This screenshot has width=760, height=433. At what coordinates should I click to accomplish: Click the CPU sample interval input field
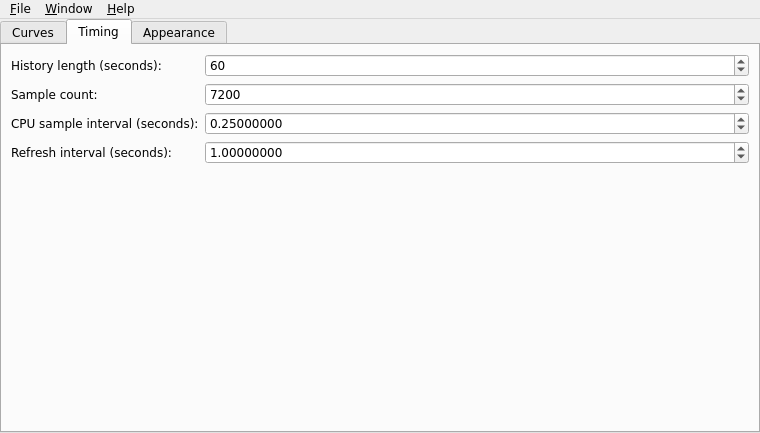[x=470, y=124]
